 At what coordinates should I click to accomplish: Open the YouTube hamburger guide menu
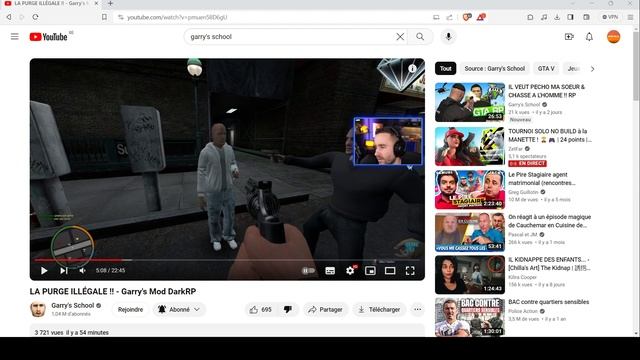click(x=15, y=37)
